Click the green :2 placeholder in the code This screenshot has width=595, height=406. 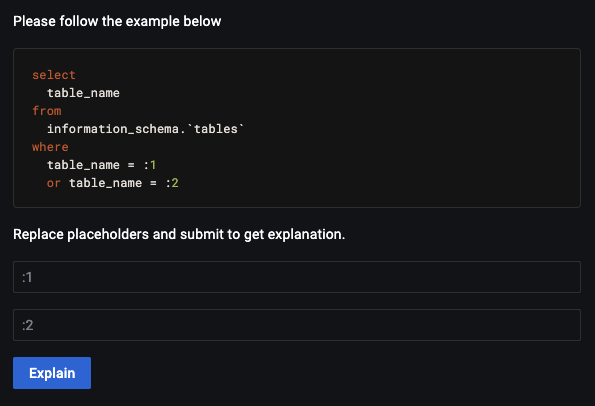[172, 183]
